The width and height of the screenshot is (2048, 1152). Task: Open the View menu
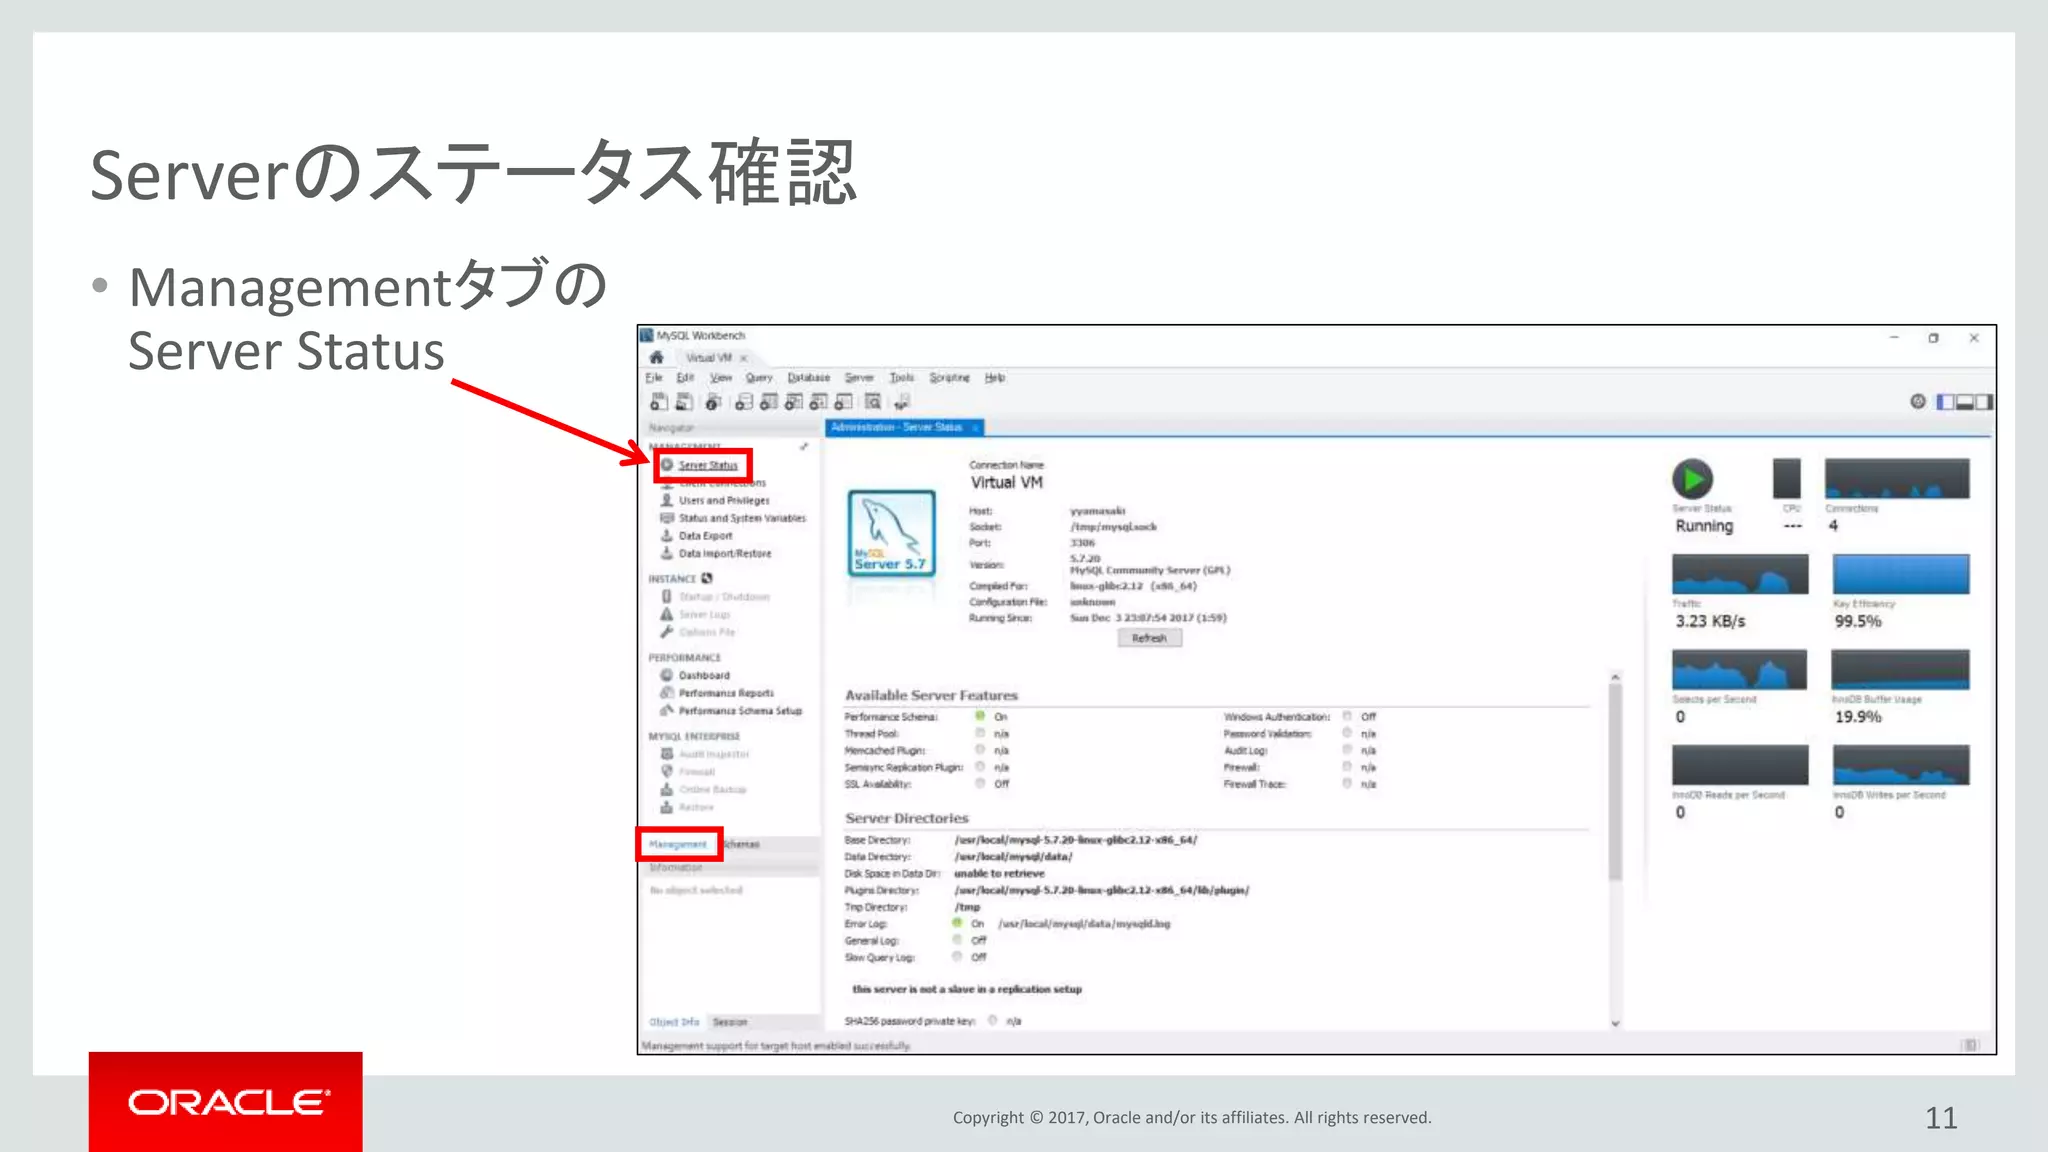[721, 378]
